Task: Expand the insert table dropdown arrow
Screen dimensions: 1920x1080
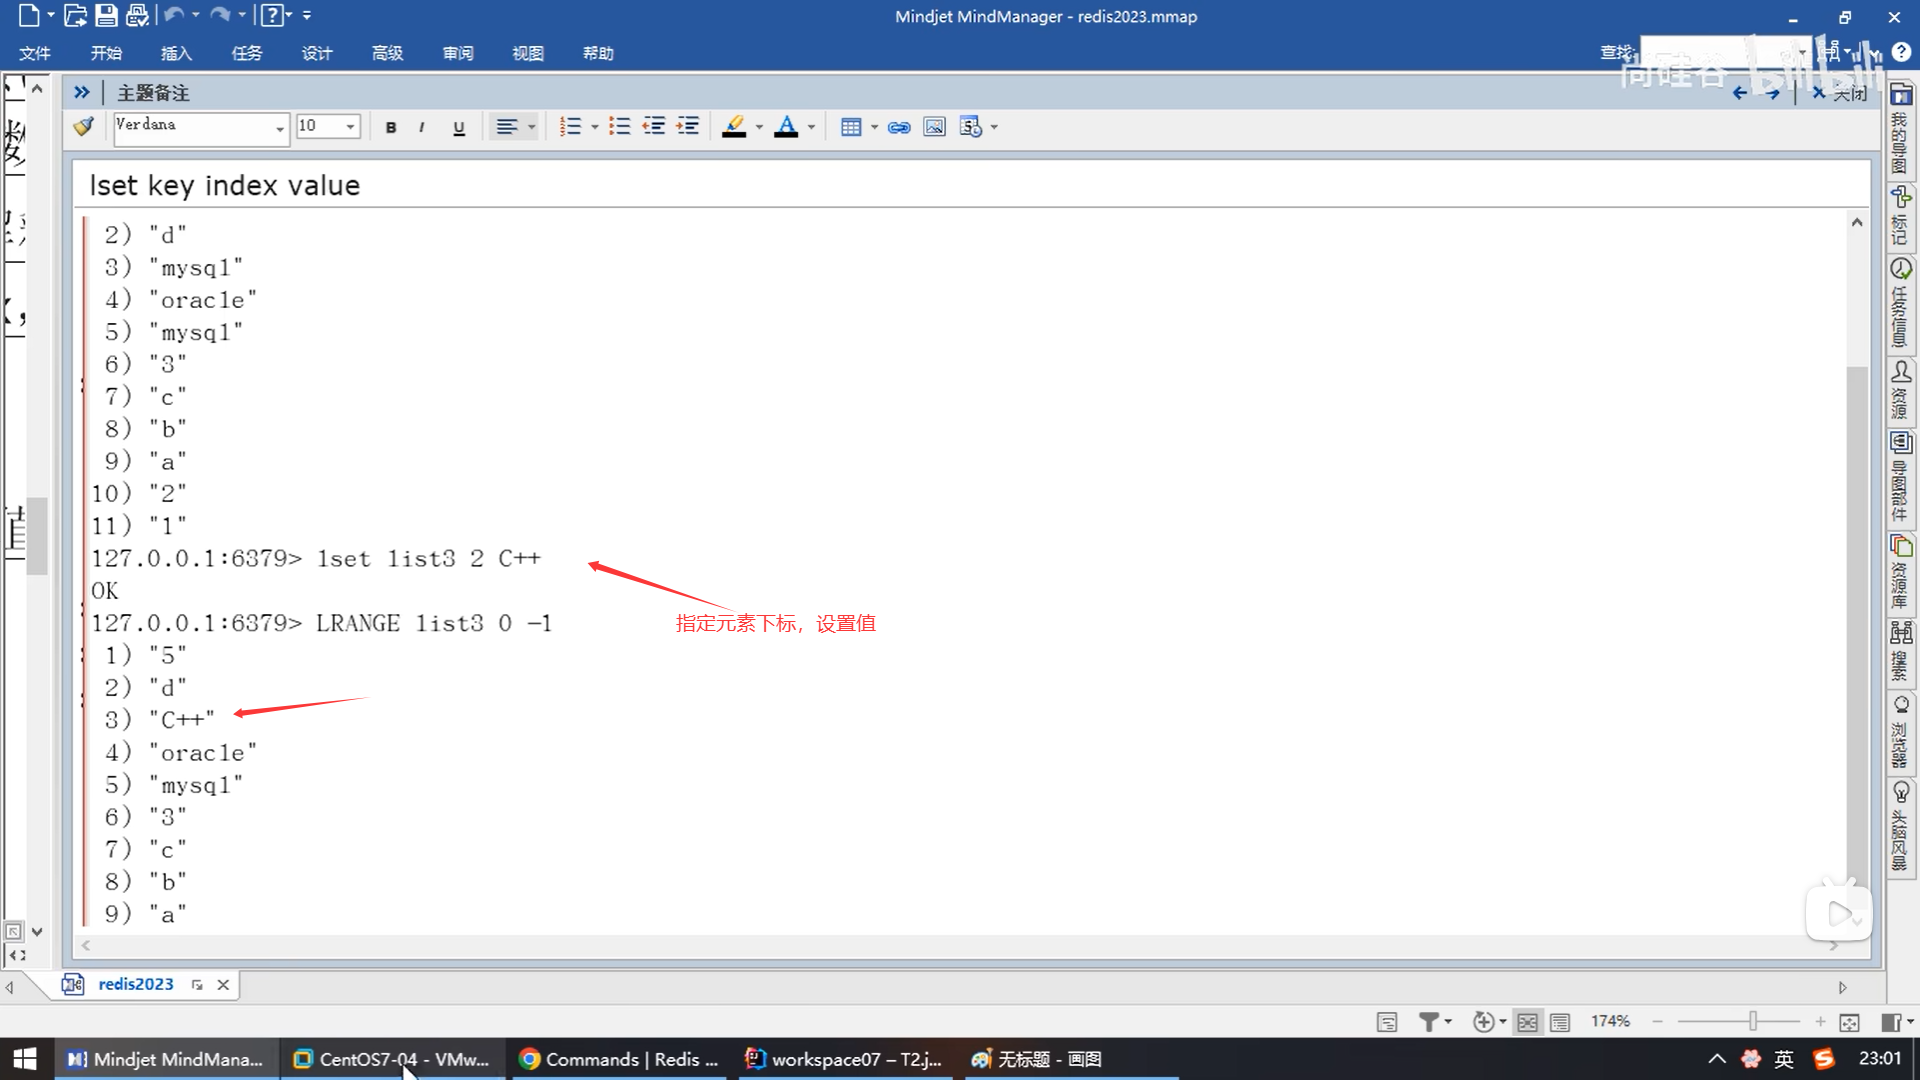Action: 874,127
